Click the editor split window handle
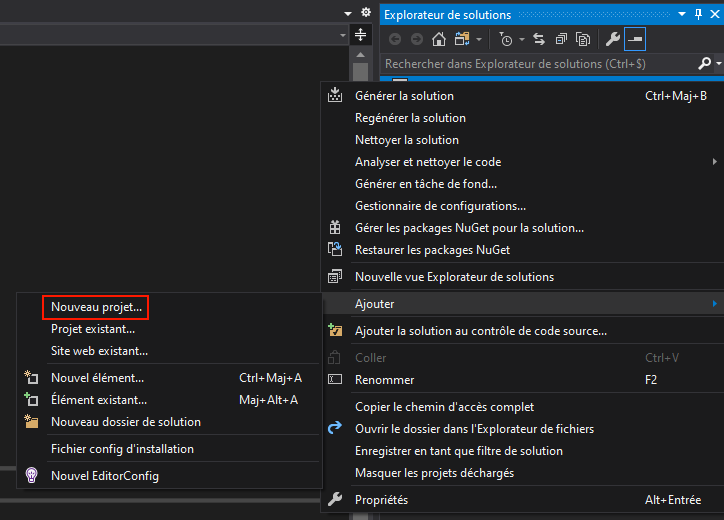The image size is (724, 520). click(x=361, y=35)
